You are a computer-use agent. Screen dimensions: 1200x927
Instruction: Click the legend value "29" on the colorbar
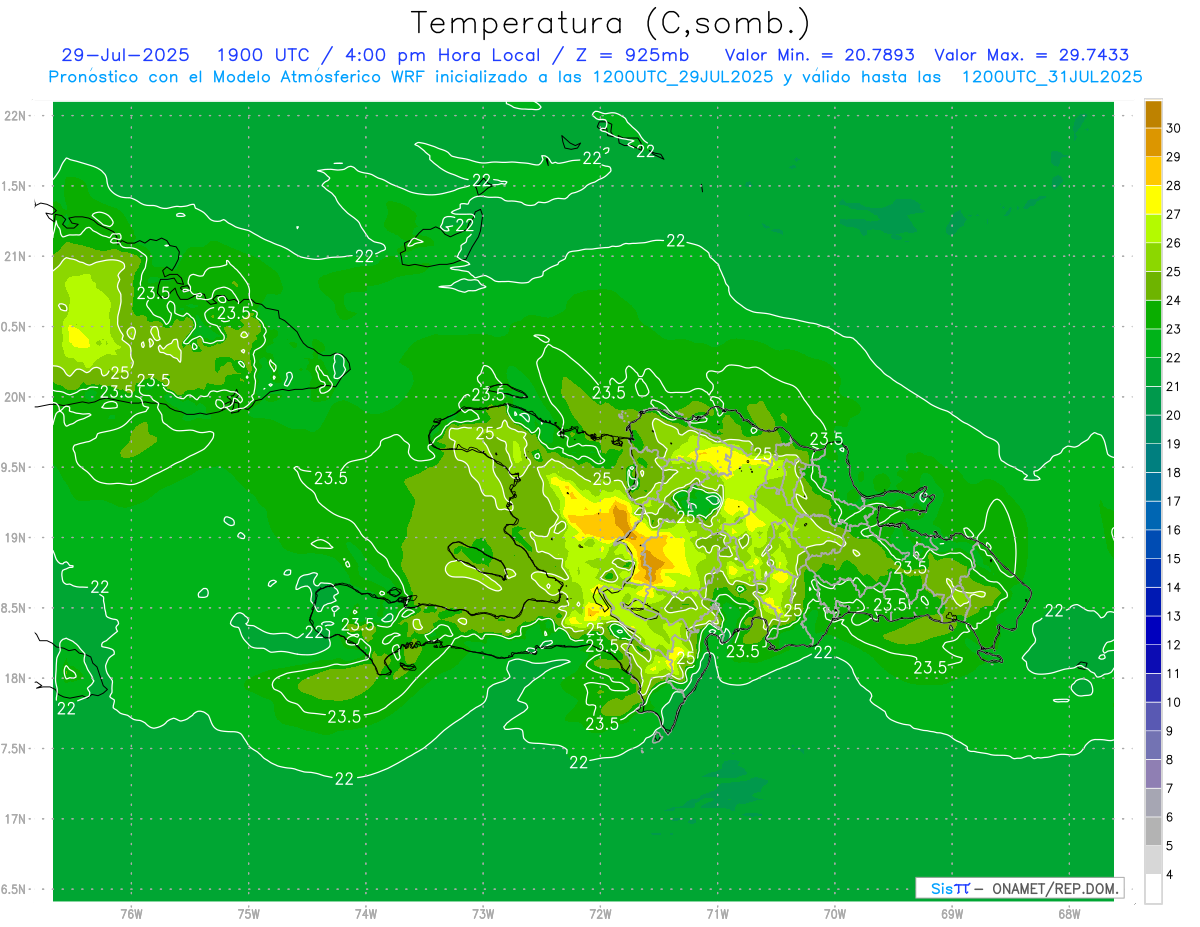1174,157
